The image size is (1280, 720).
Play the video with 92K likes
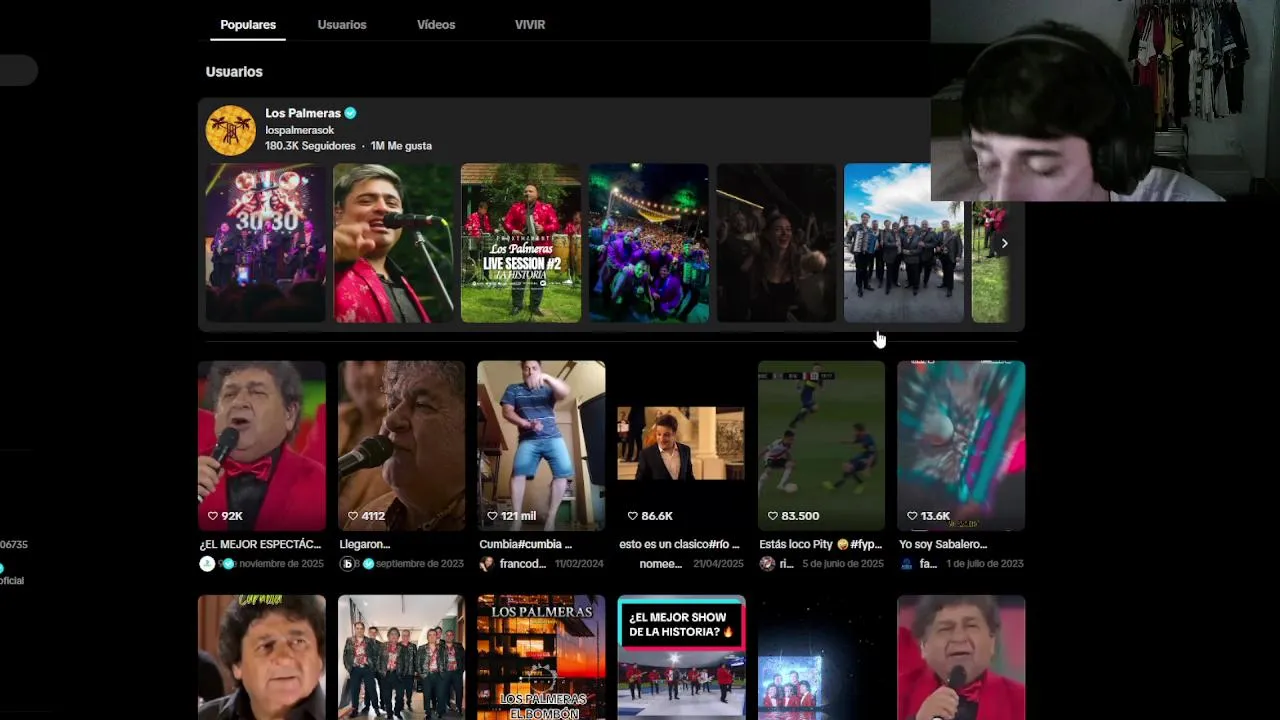tap(262, 445)
